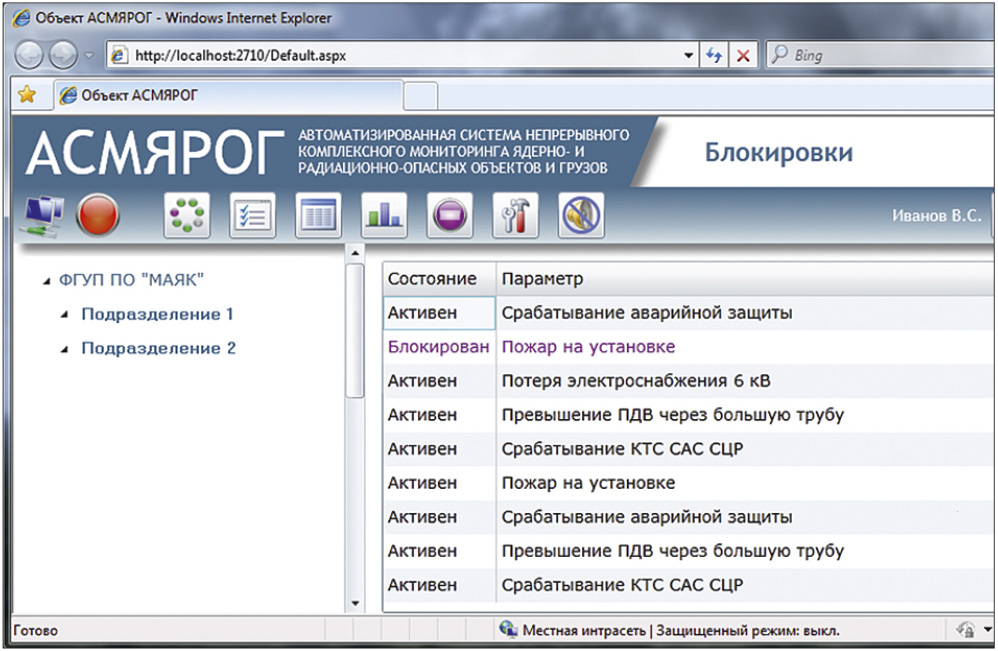The image size is (998, 651).
Task: Click the browser Back arrow button
Action: (x=29, y=55)
